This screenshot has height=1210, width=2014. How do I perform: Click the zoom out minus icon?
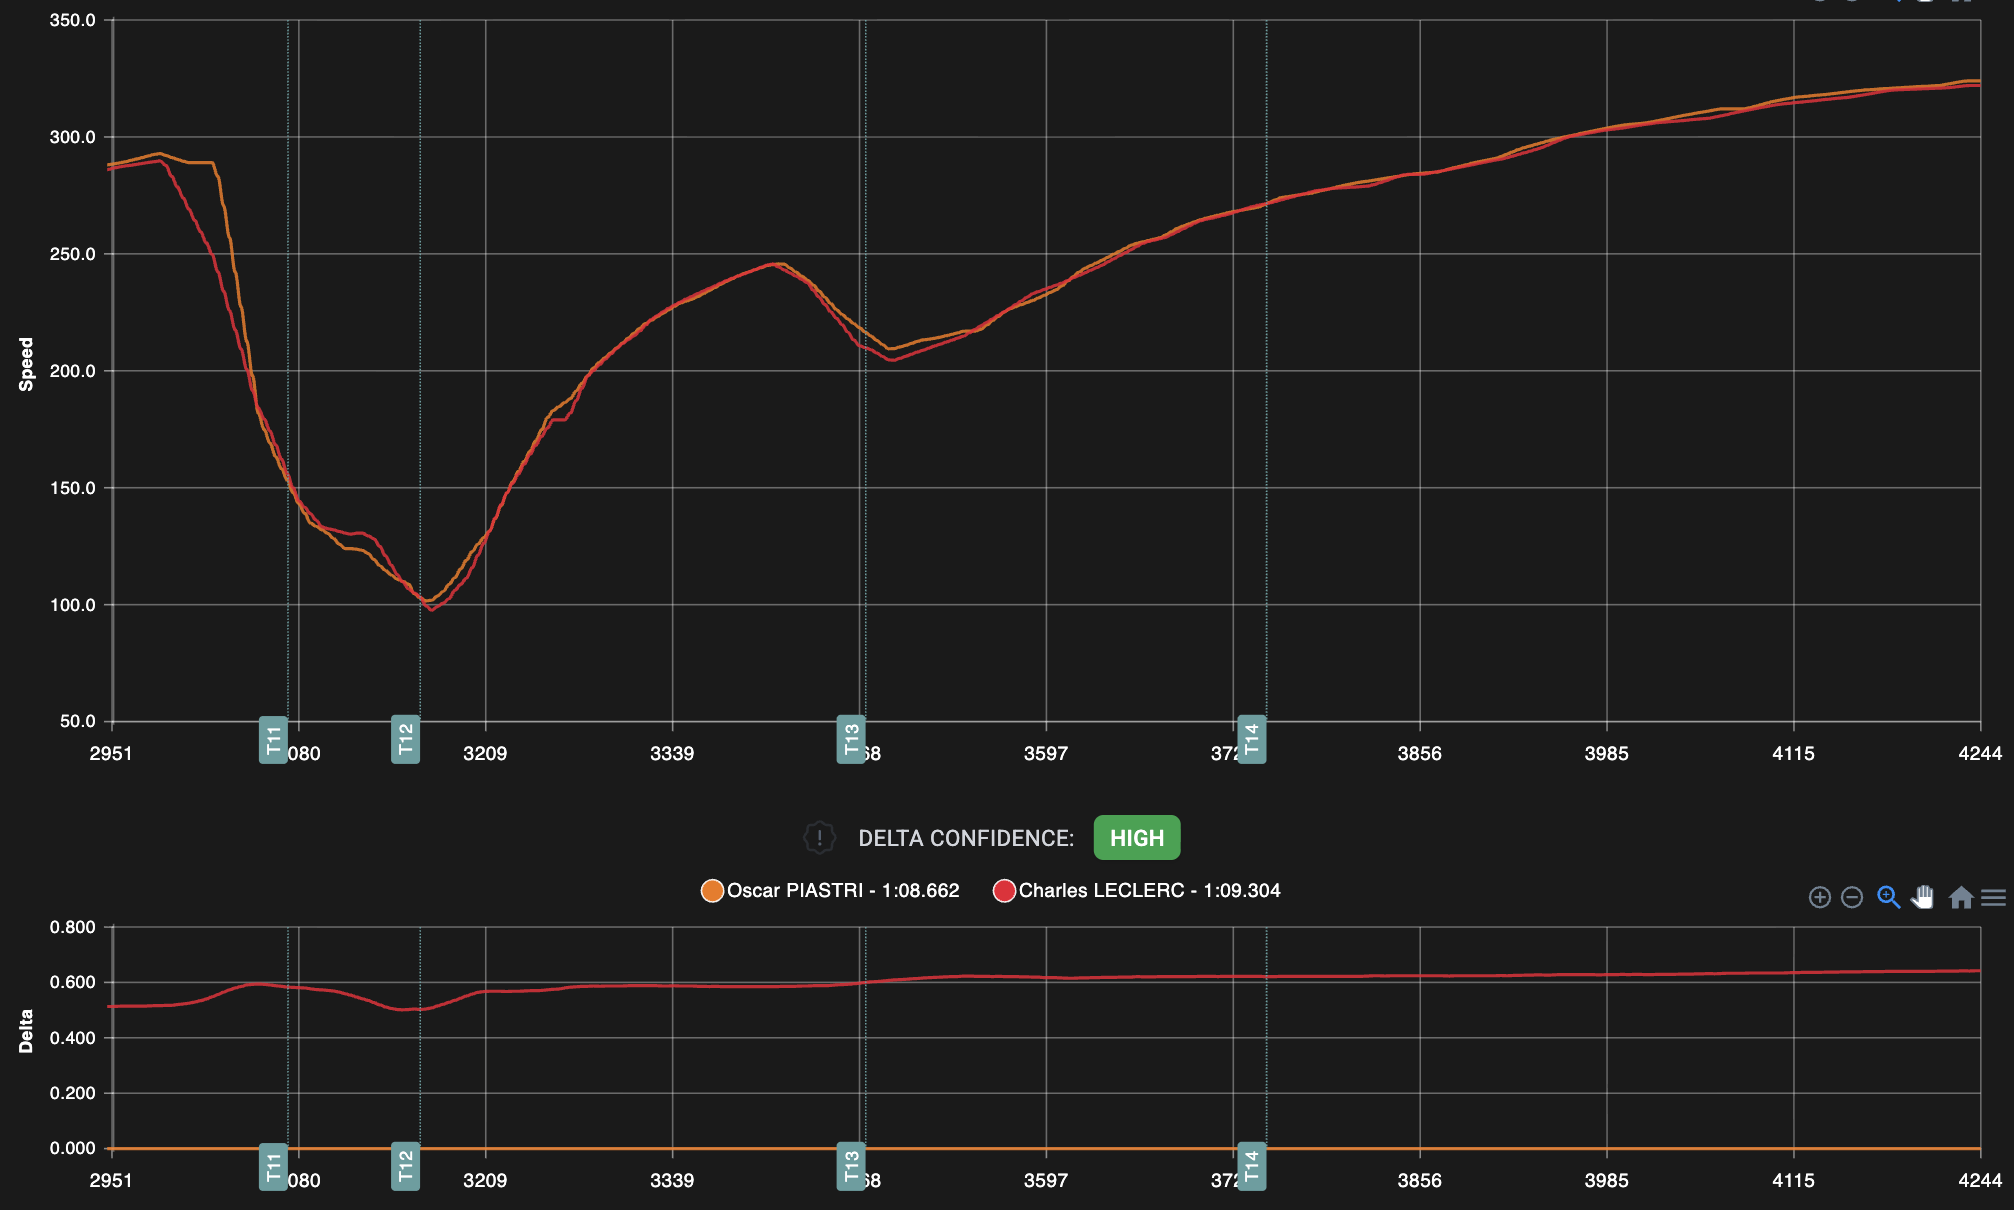(1852, 897)
